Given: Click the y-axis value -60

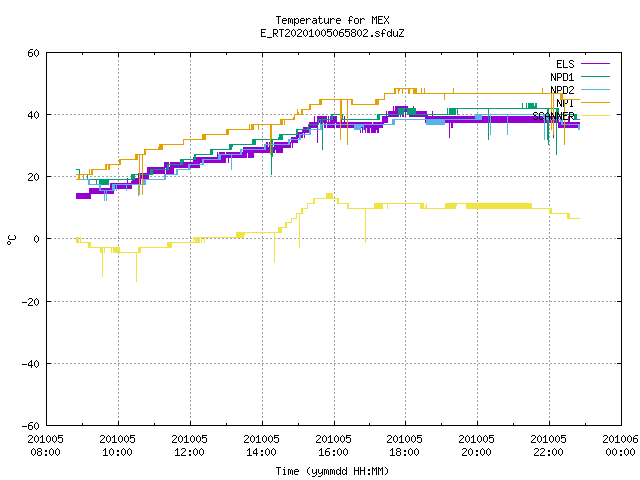Looking at the screenshot, I should 31,426.
